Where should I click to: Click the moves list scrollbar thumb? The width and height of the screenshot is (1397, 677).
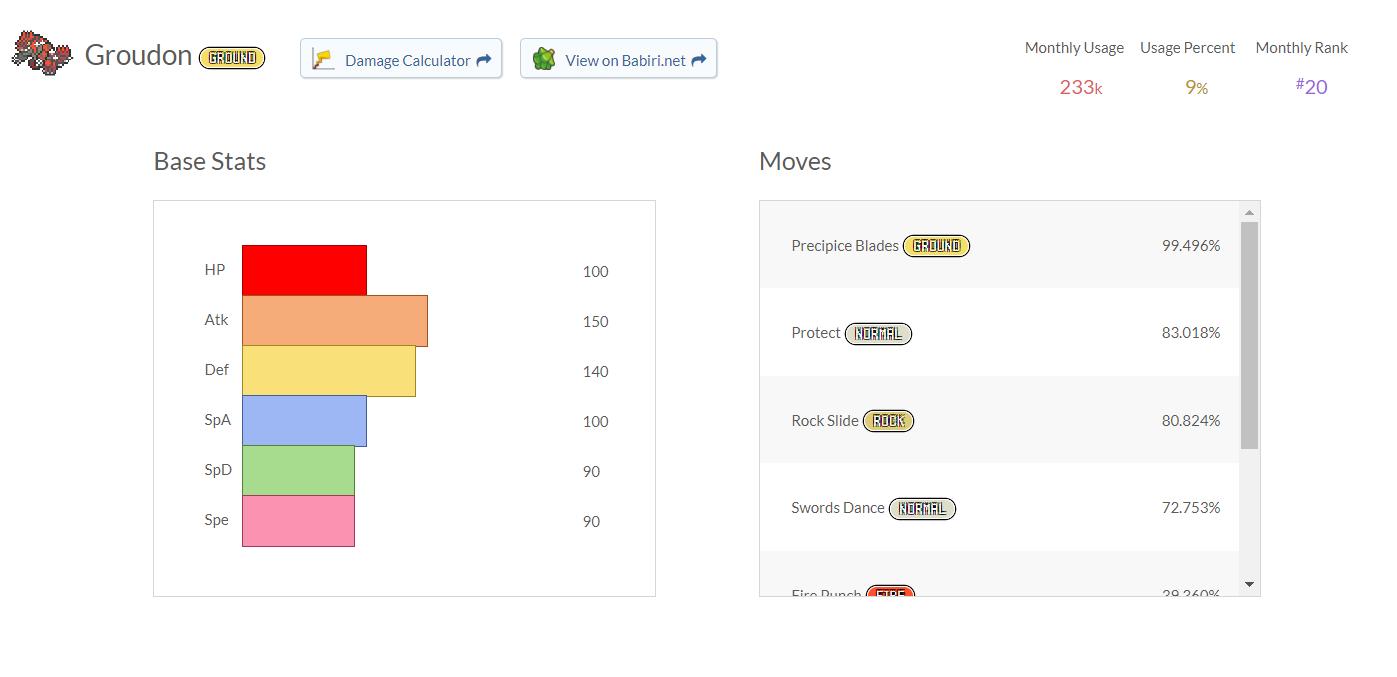tap(1249, 335)
